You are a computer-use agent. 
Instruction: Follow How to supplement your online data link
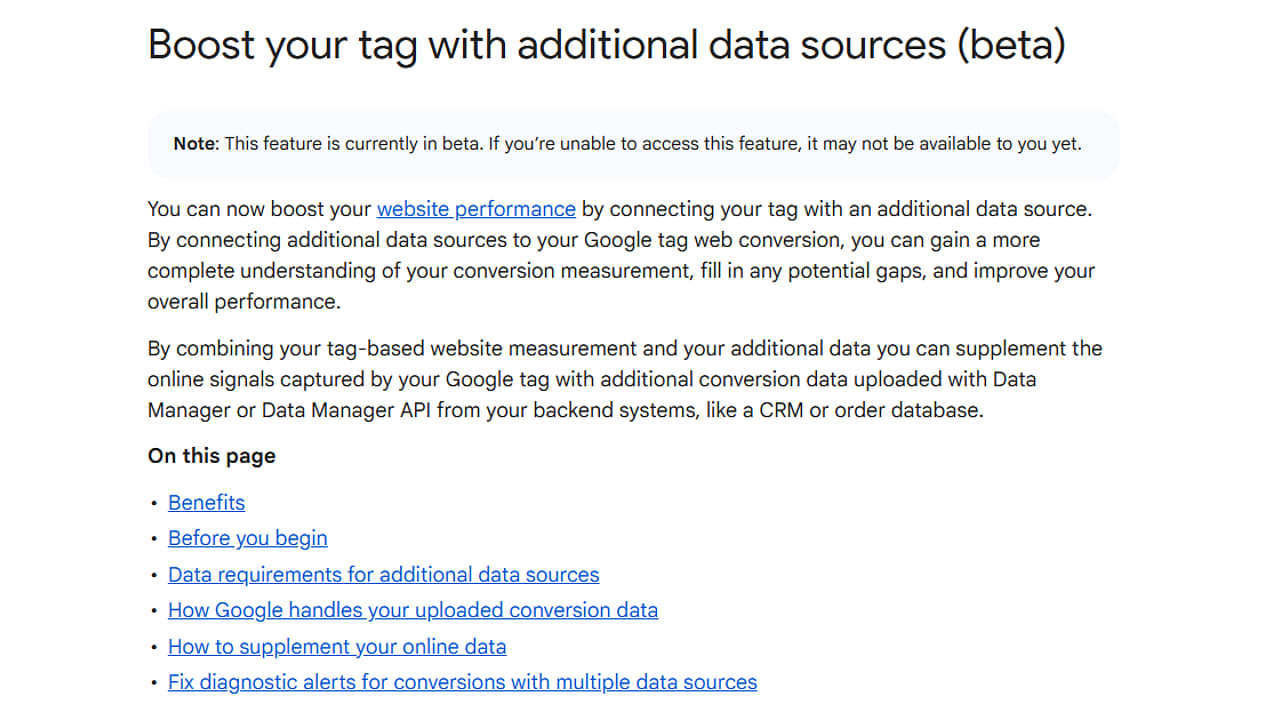point(337,646)
